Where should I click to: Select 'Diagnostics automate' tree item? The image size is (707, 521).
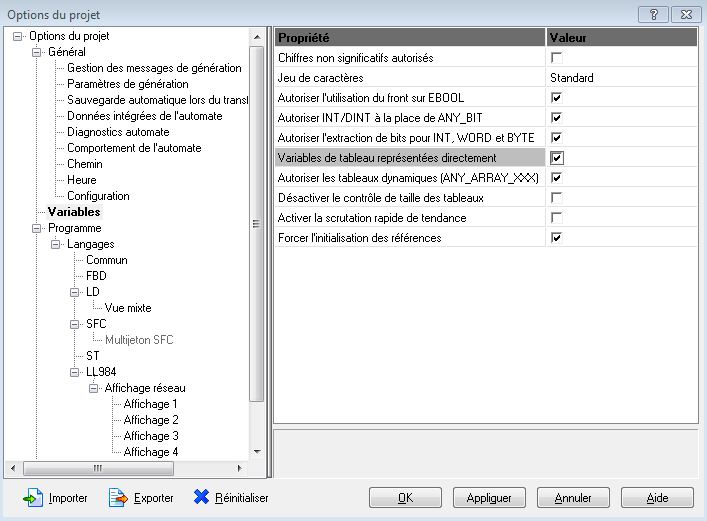pyautogui.click(x=118, y=132)
